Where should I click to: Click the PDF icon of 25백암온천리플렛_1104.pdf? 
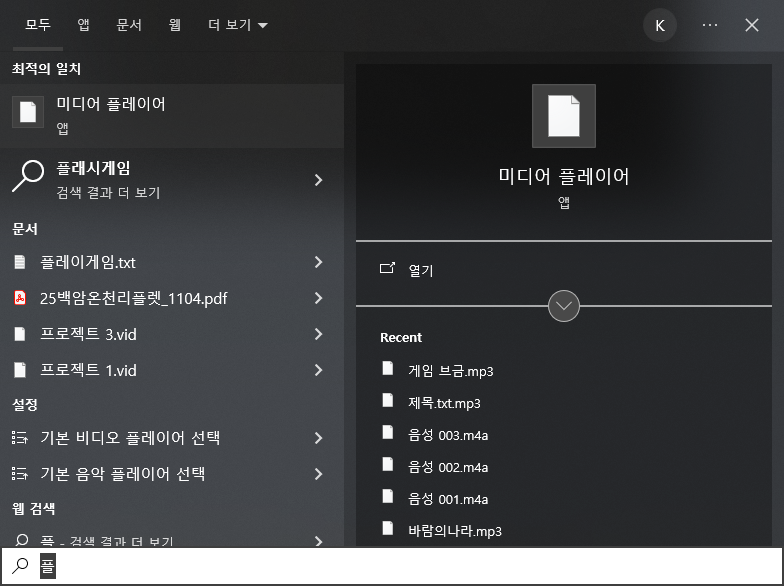(x=20, y=298)
